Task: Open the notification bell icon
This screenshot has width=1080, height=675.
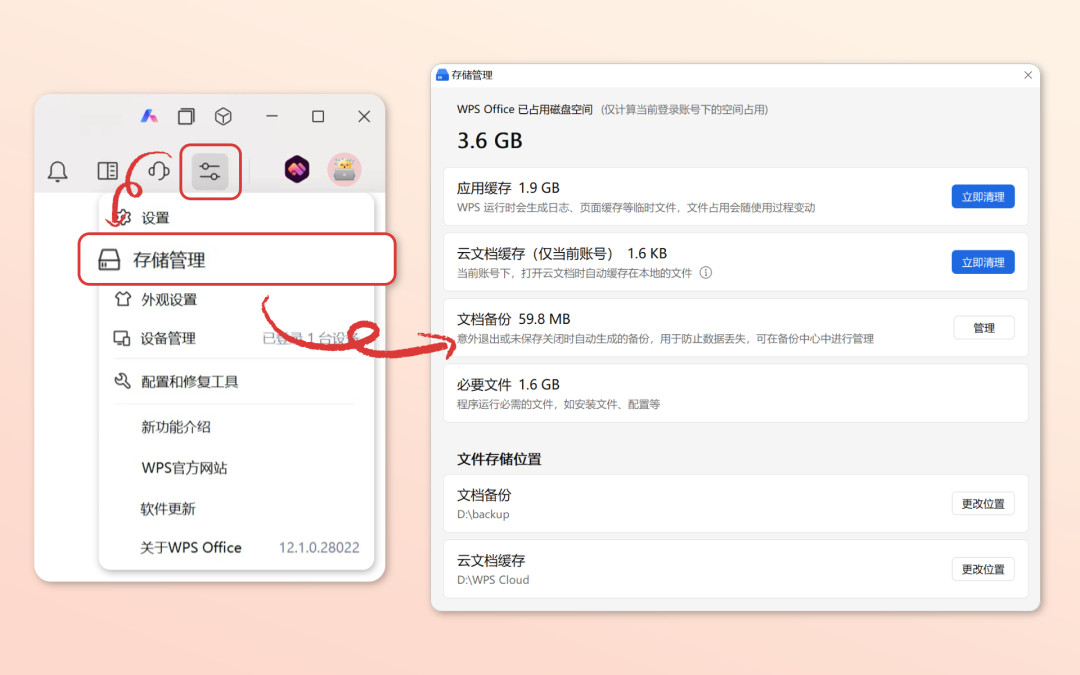Action: (x=58, y=171)
